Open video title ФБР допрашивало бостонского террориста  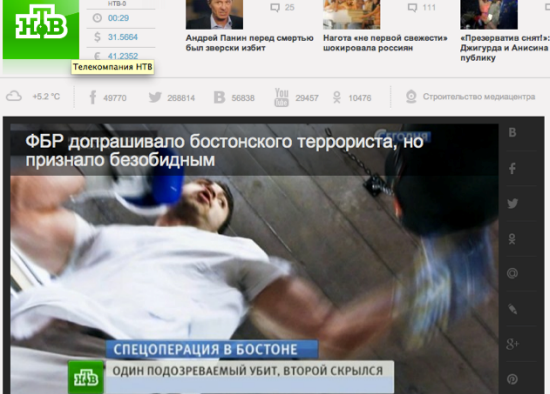point(224,151)
